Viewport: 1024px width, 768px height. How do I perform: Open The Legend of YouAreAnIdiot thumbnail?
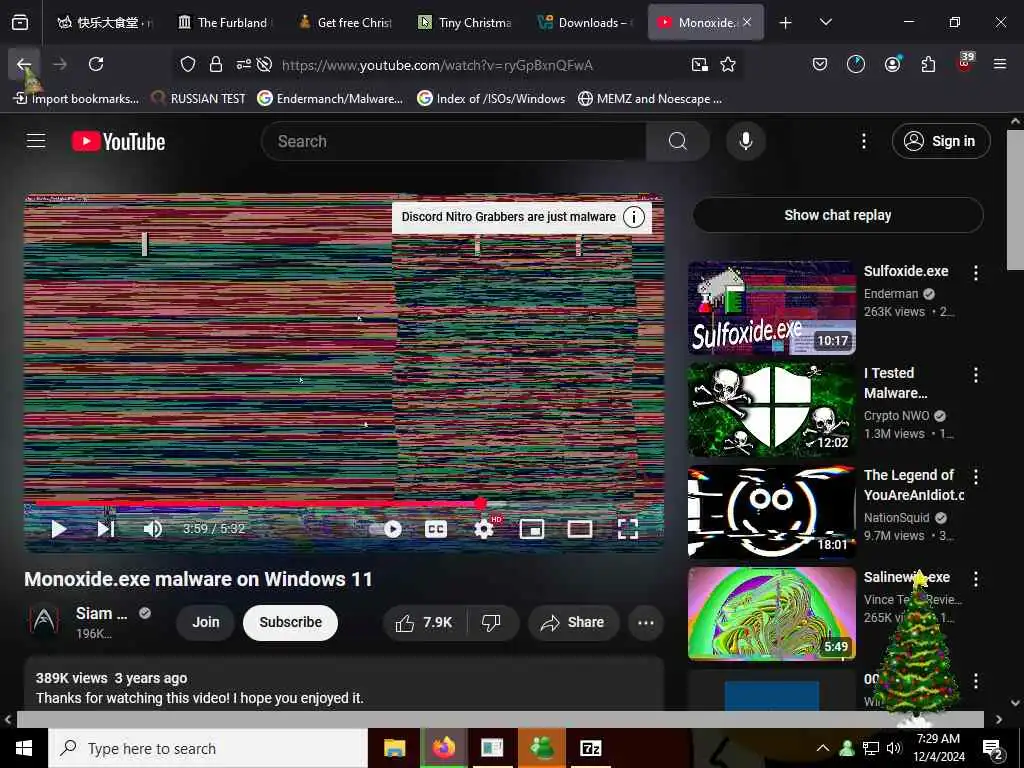[x=771, y=512]
